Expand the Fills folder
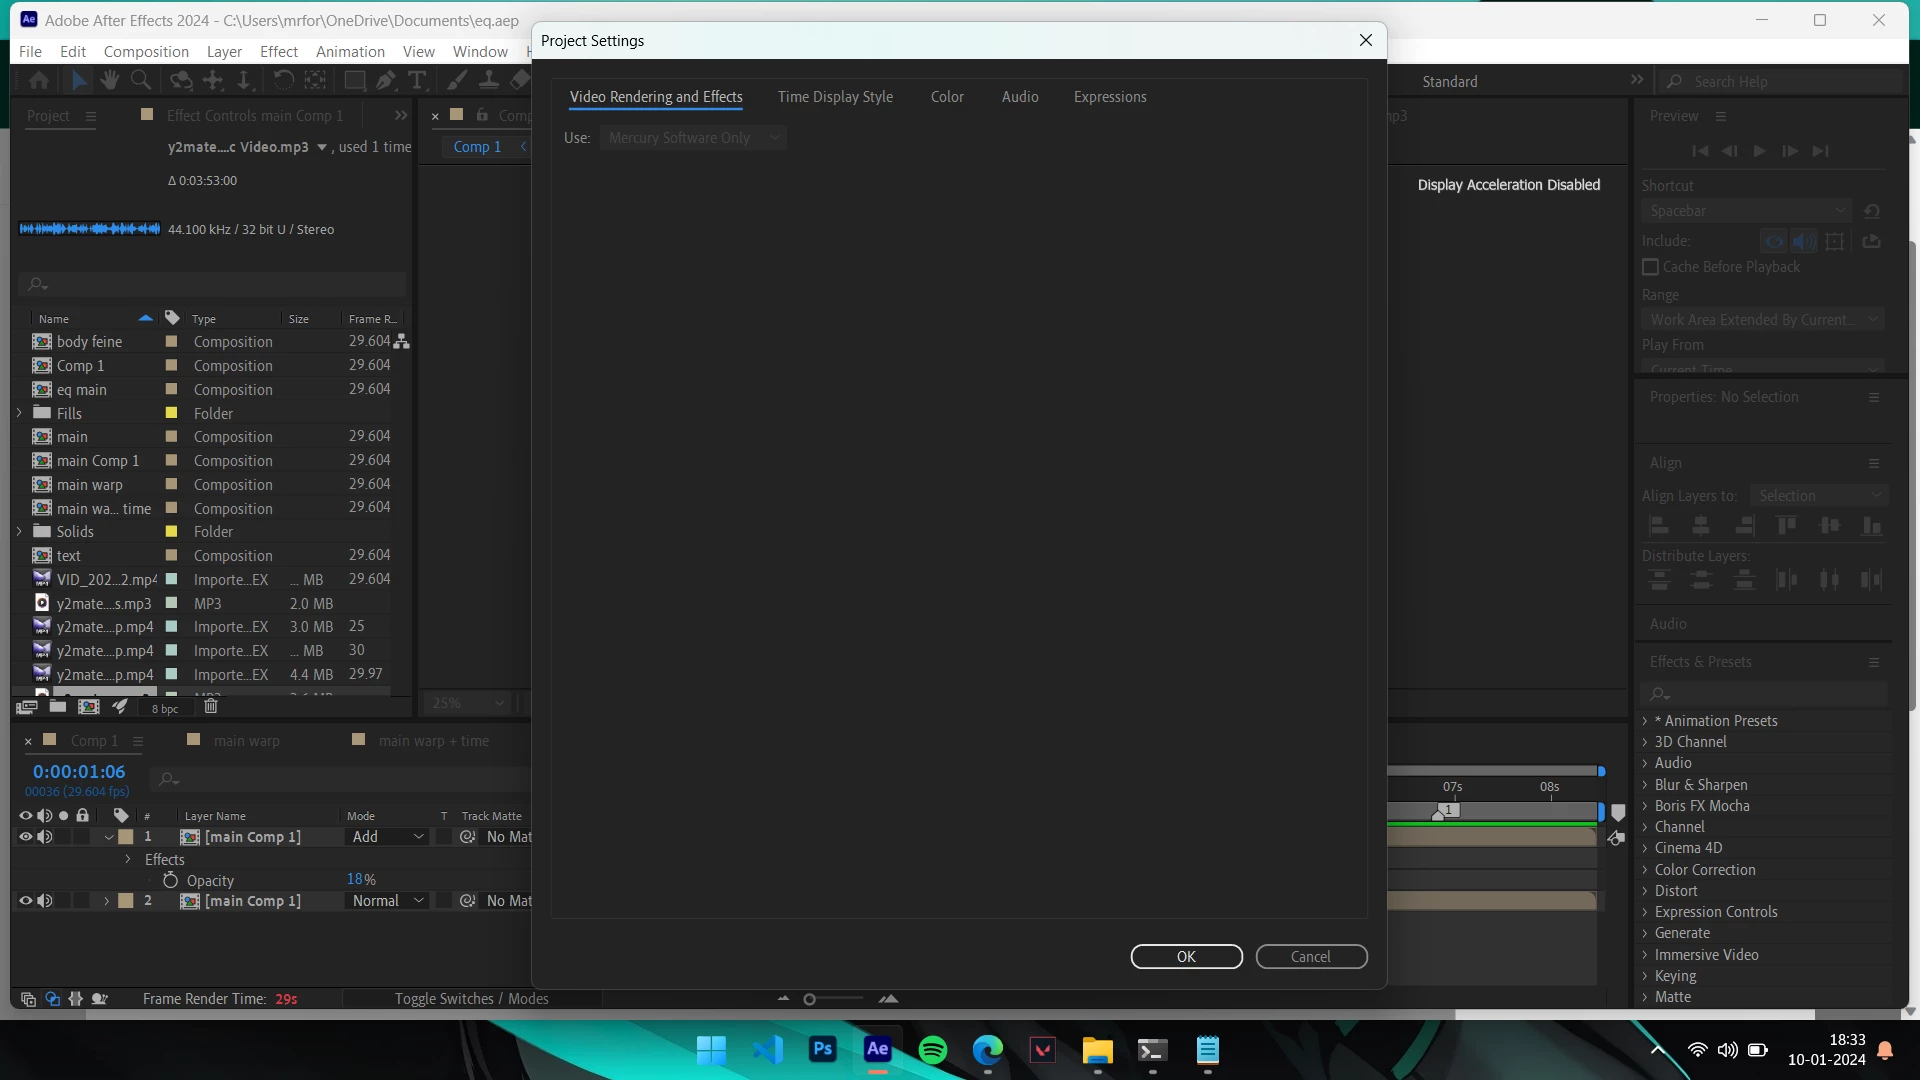The height and width of the screenshot is (1080, 1920). click(19, 413)
